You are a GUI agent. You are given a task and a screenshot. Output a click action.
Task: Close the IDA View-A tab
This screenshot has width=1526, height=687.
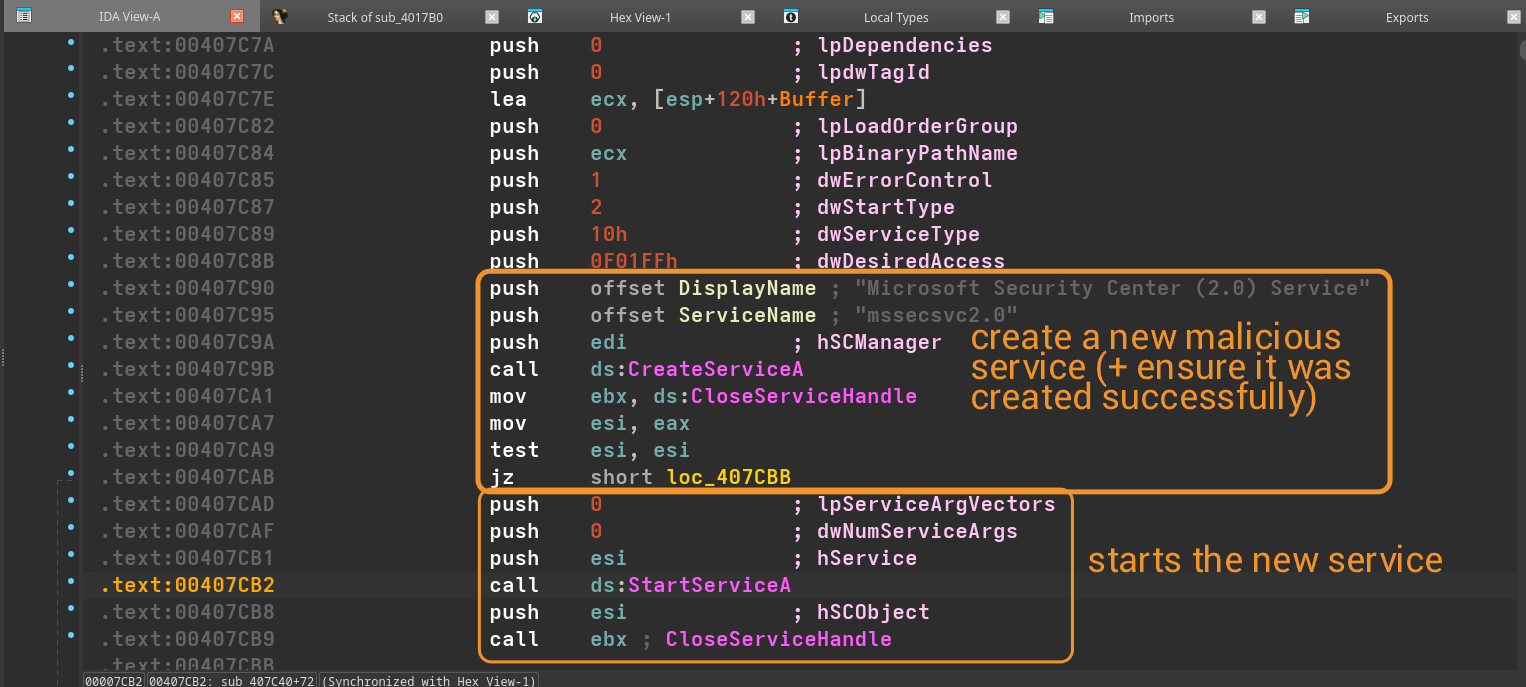236,17
